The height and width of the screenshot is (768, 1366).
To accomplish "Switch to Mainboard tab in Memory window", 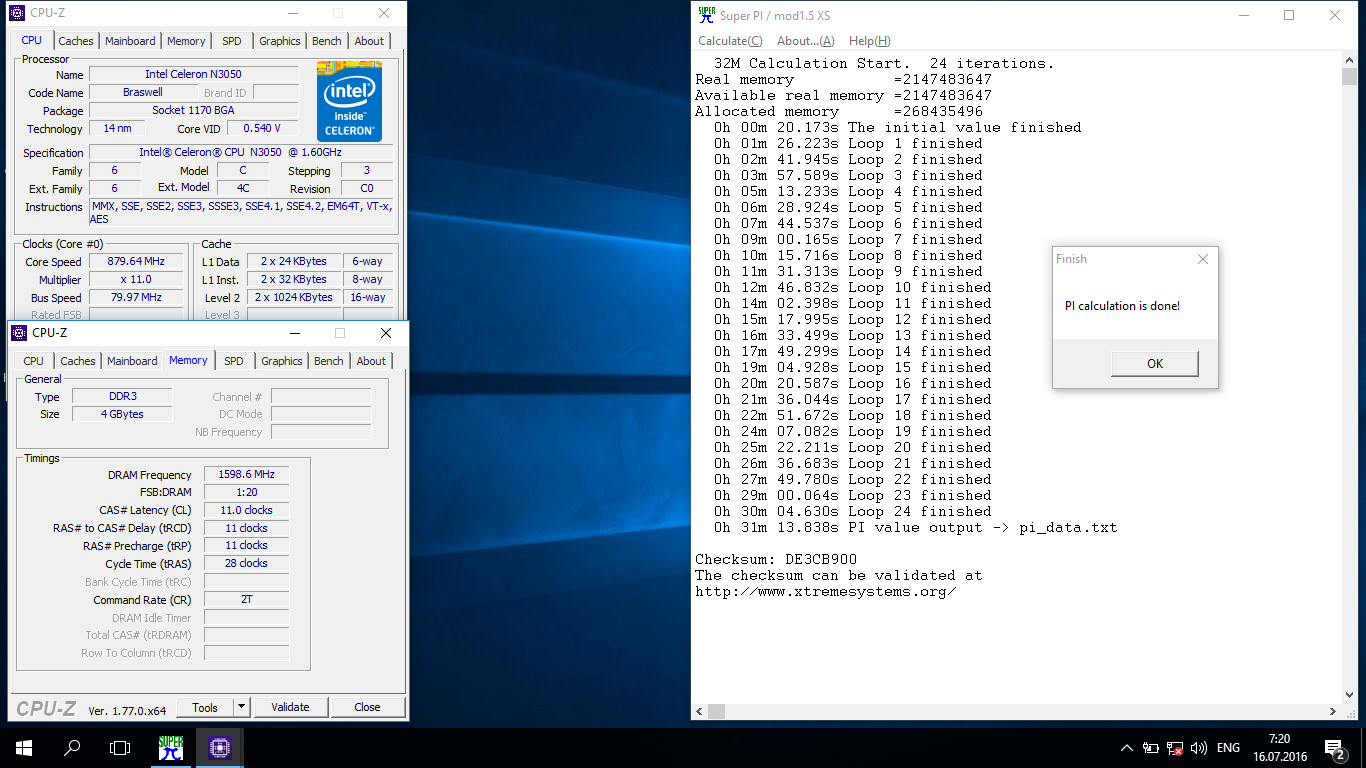I will (x=132, y=361).
